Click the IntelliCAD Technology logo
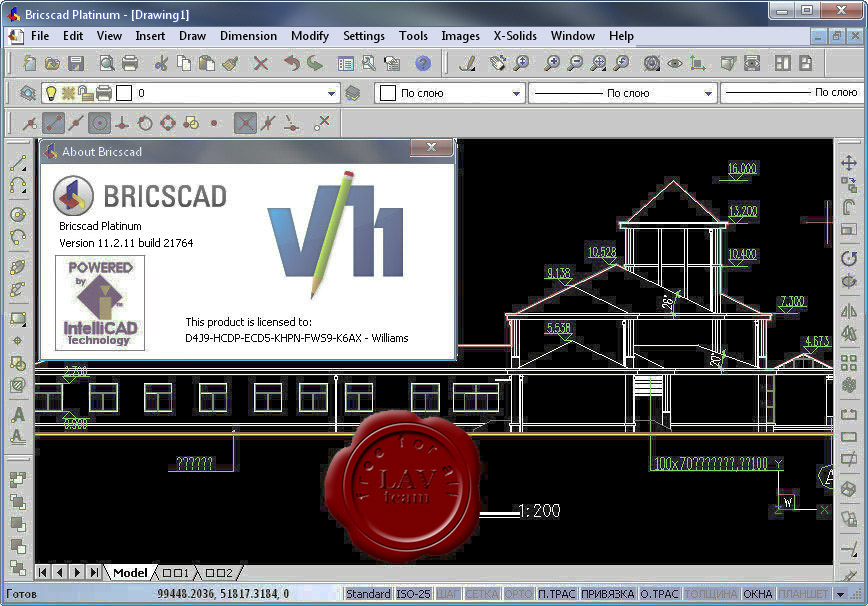Image resolution: width=868 pixels, height=606 pixels. pyautogui.click(x=100, y=303)
